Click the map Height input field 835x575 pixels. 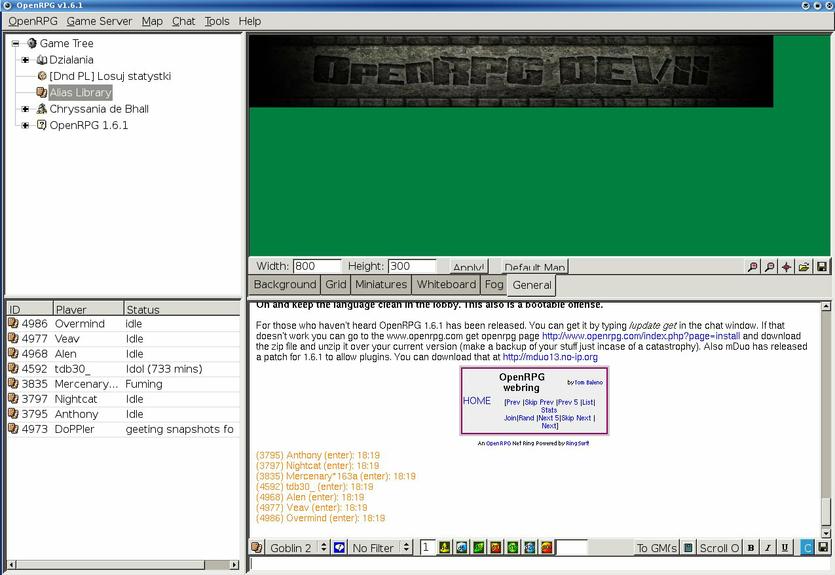point(412,266)
